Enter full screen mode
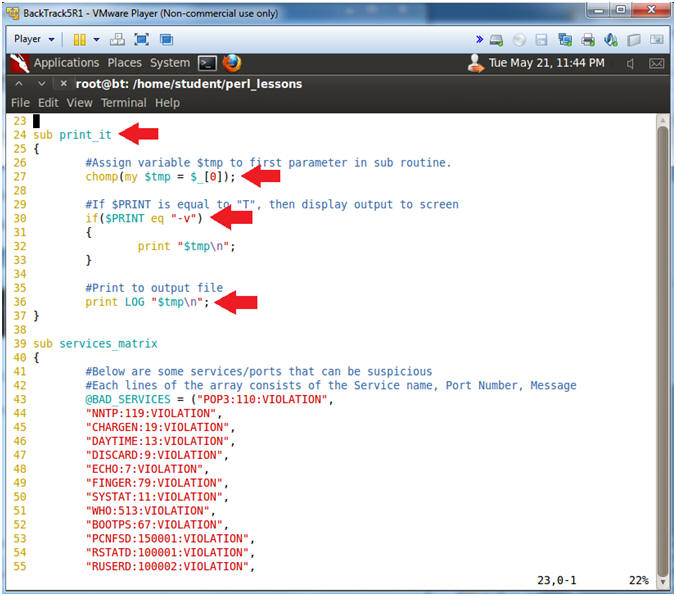 [x=142, y=40]
